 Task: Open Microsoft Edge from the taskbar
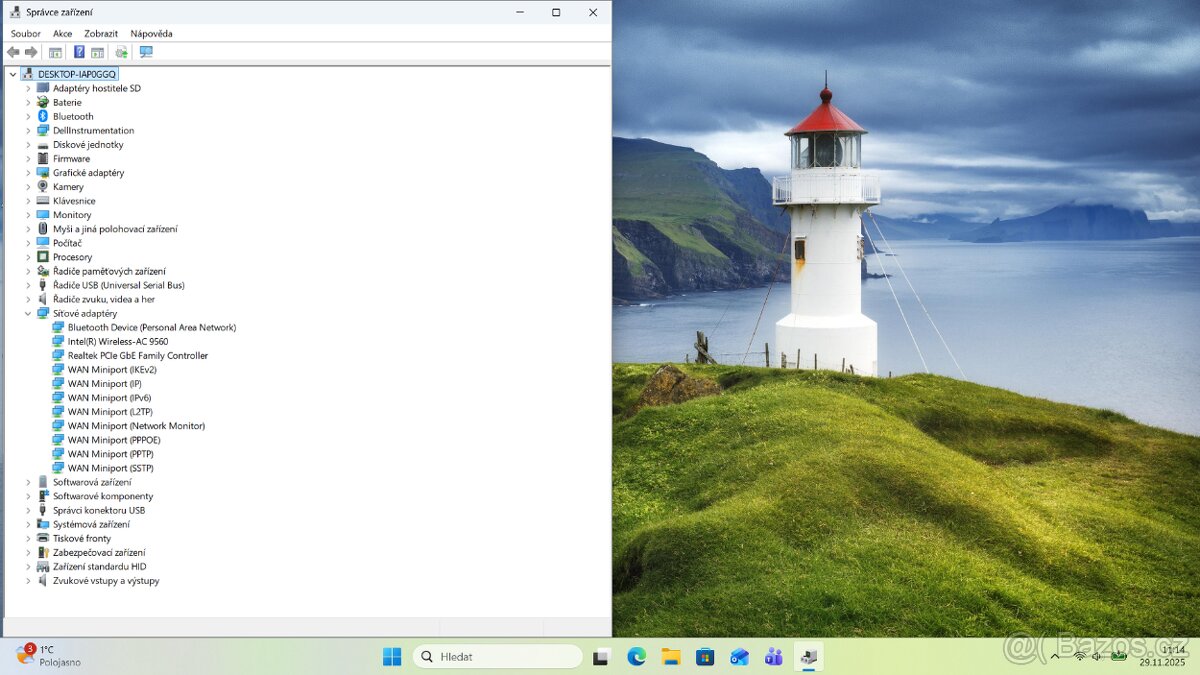point(636,657)
